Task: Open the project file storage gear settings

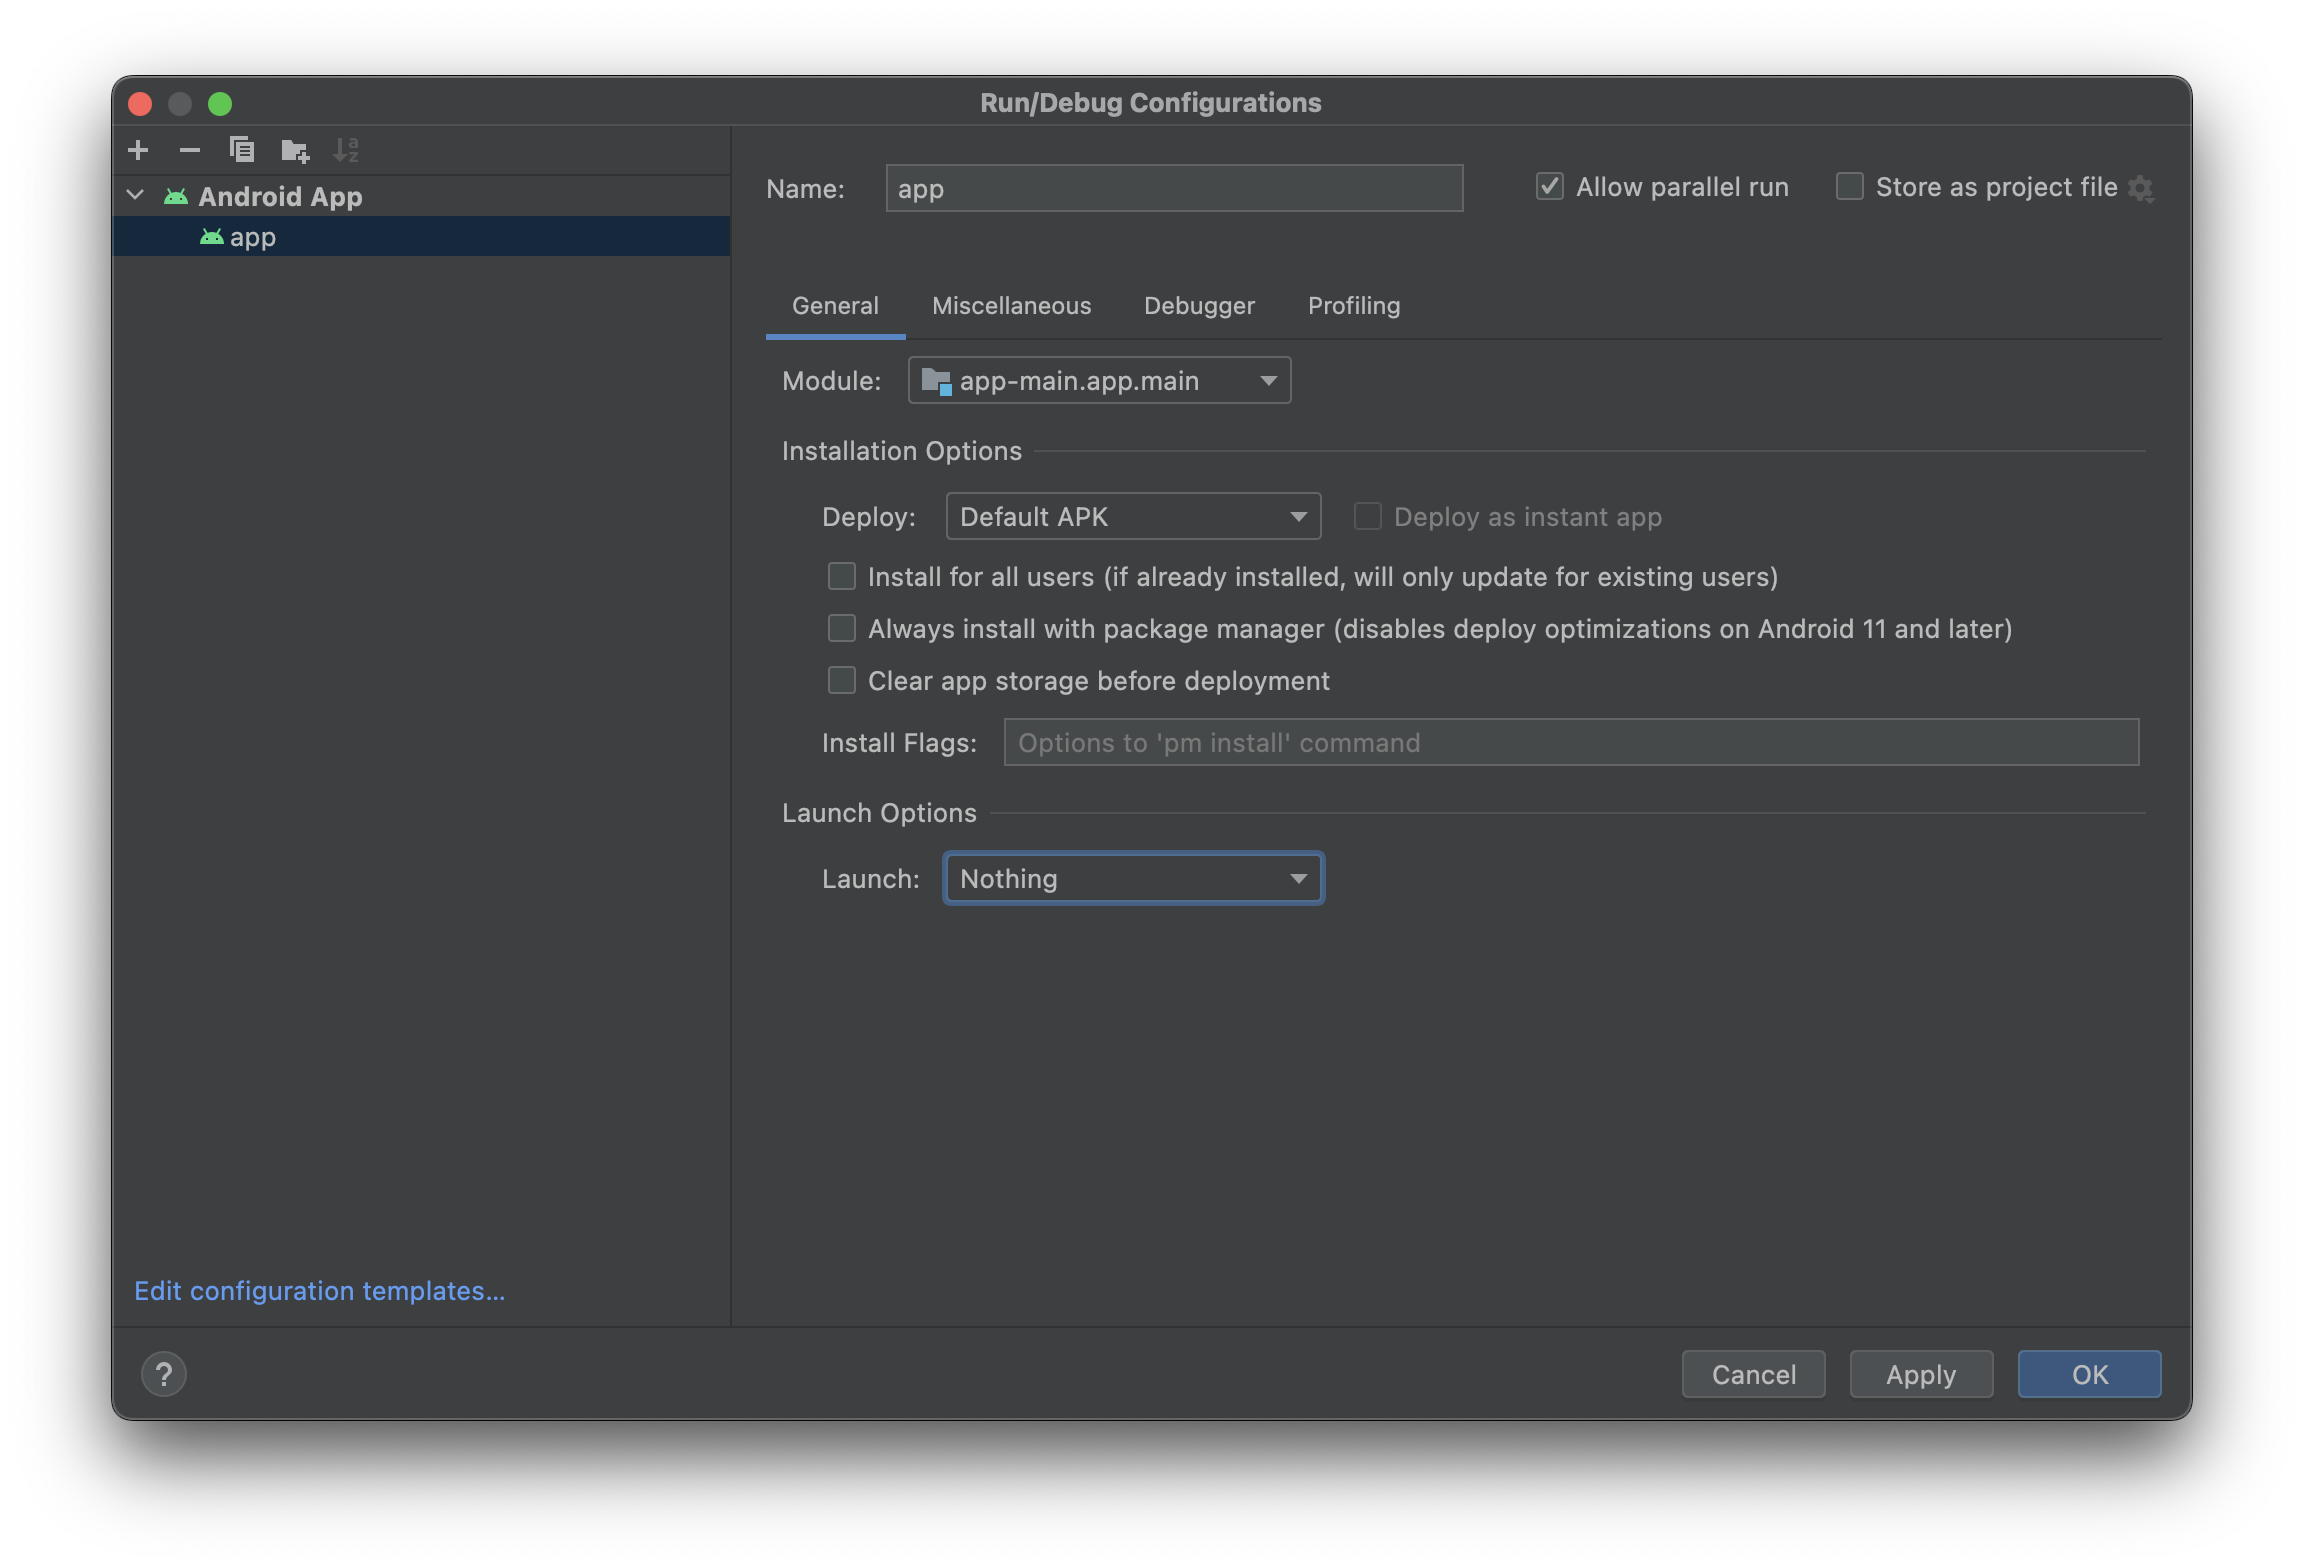Action: 2141,188
